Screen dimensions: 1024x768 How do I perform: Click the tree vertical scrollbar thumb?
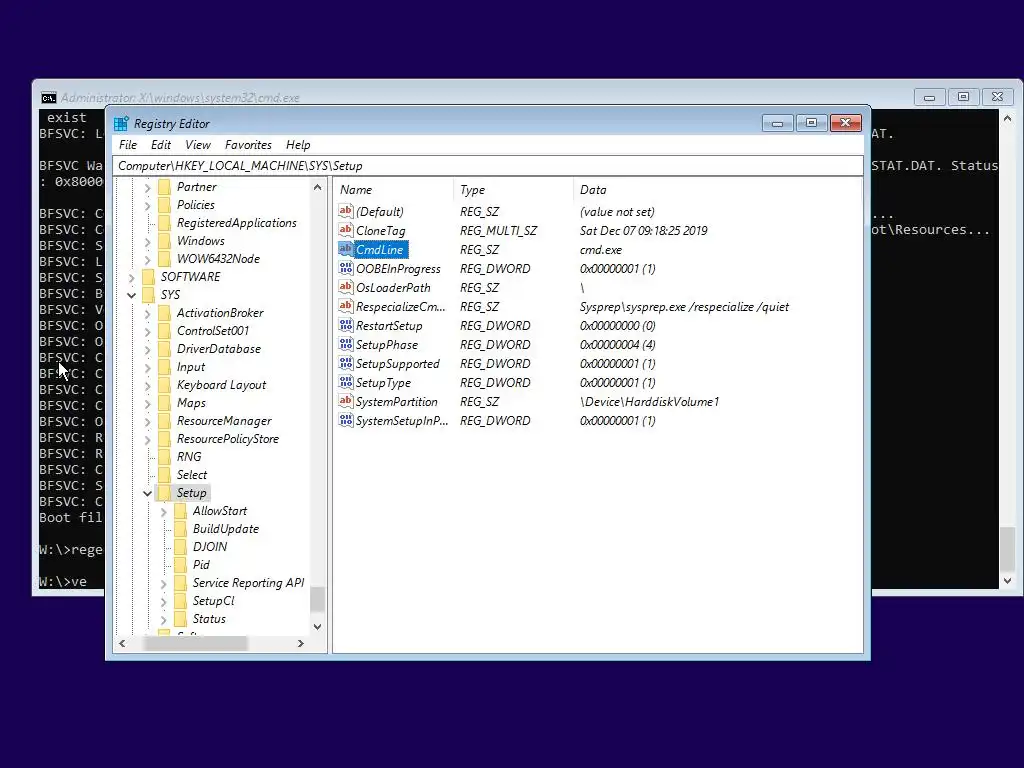click(317, 600)
